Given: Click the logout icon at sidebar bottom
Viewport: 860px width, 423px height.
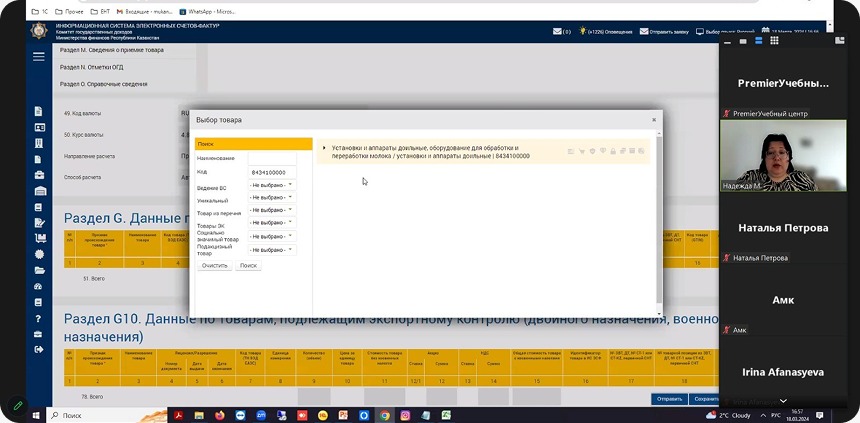Looking at the screenshot, I should coord(39,349).
